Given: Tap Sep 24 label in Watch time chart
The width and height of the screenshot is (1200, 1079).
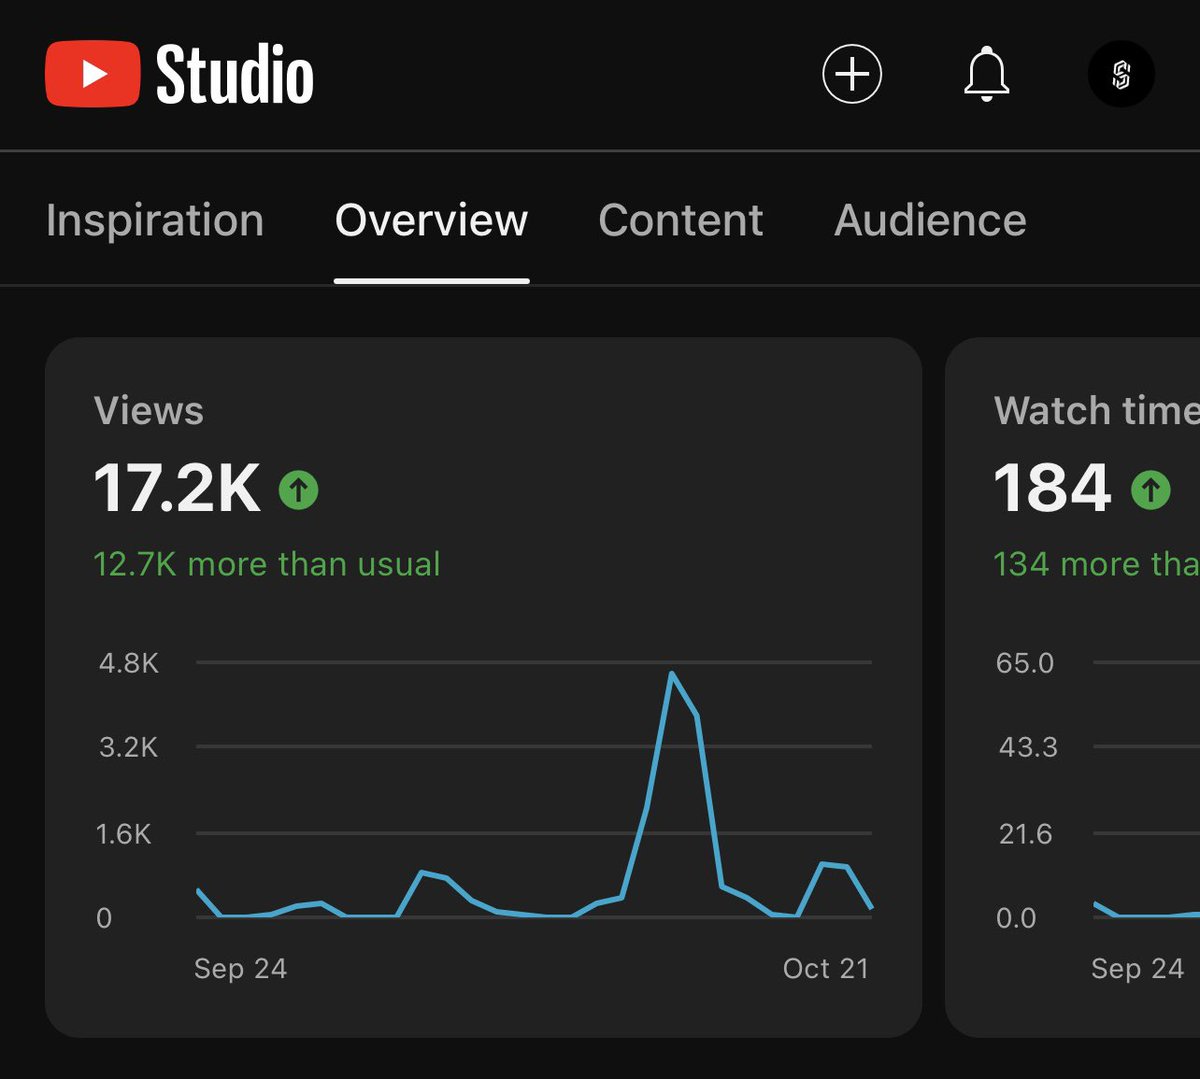Looking at the screenshot, I should [1137, 969].
